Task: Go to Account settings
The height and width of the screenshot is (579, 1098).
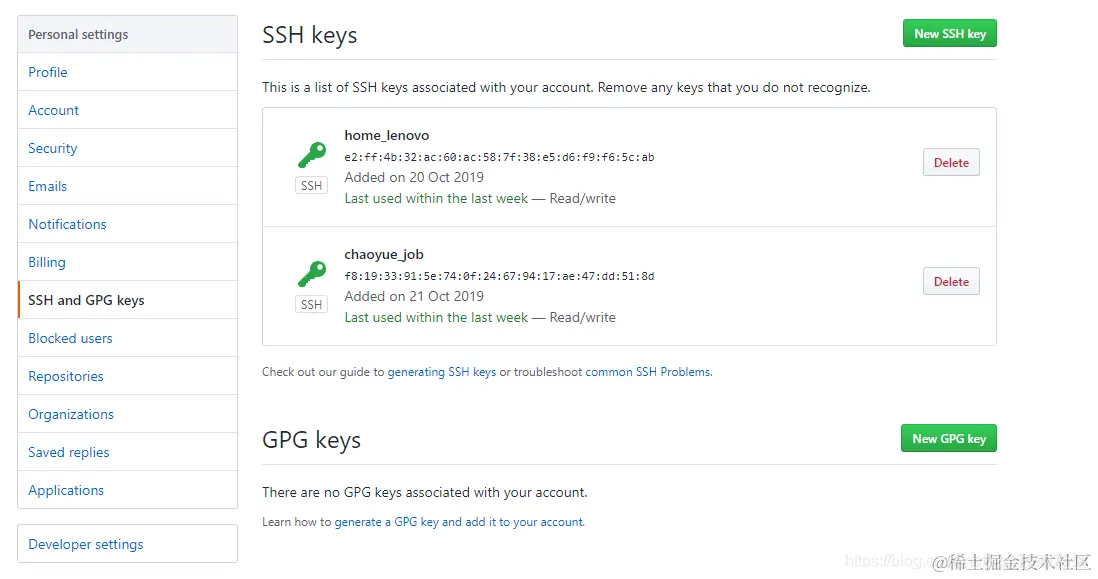Action: (54, 110)
